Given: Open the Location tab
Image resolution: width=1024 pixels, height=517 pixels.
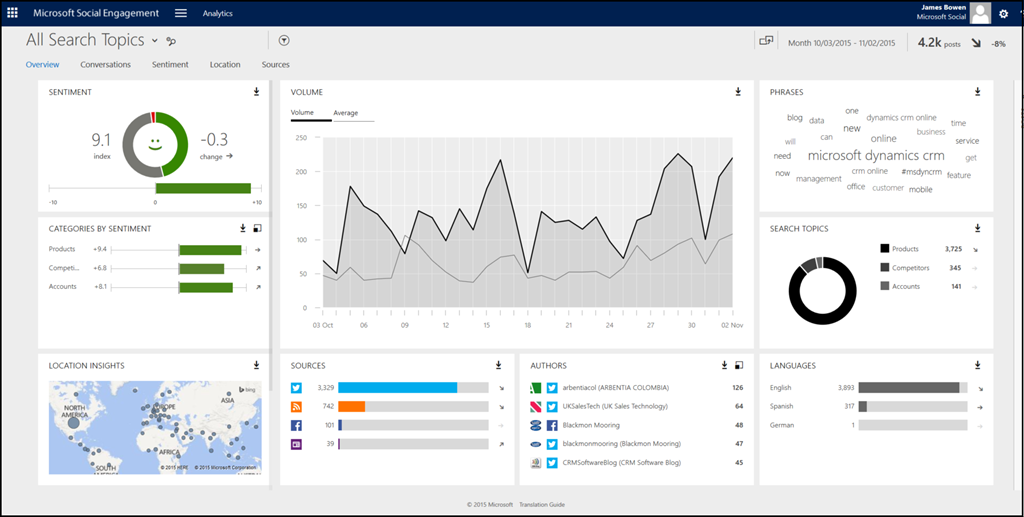Looking at the screenshot, I should point(225,65).
